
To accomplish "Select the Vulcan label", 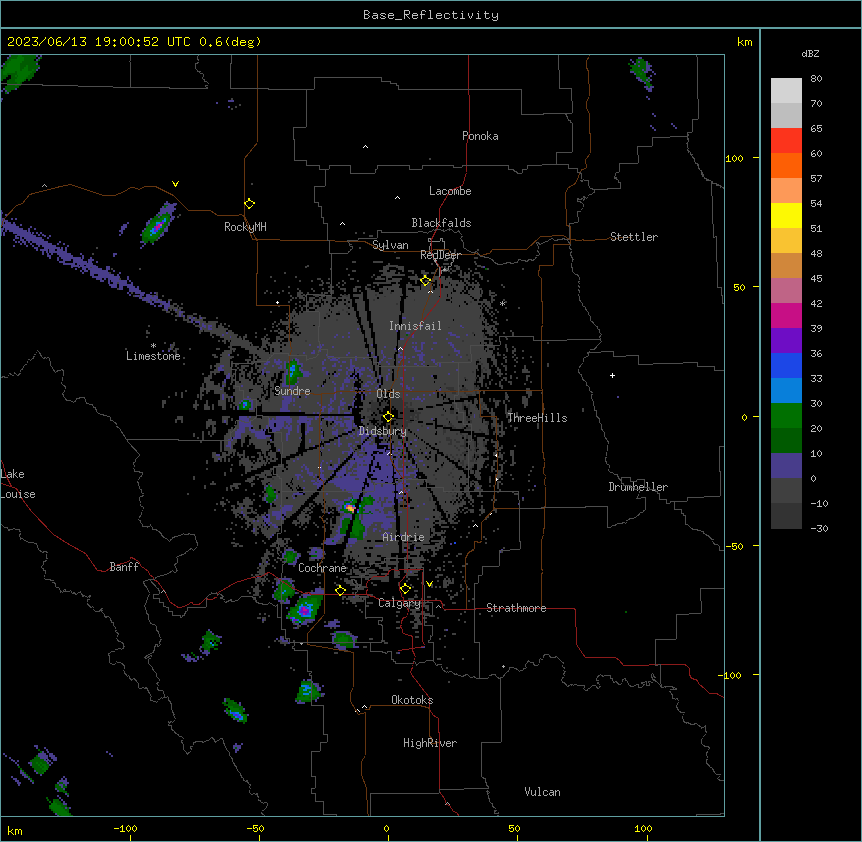I will [543, 792].
